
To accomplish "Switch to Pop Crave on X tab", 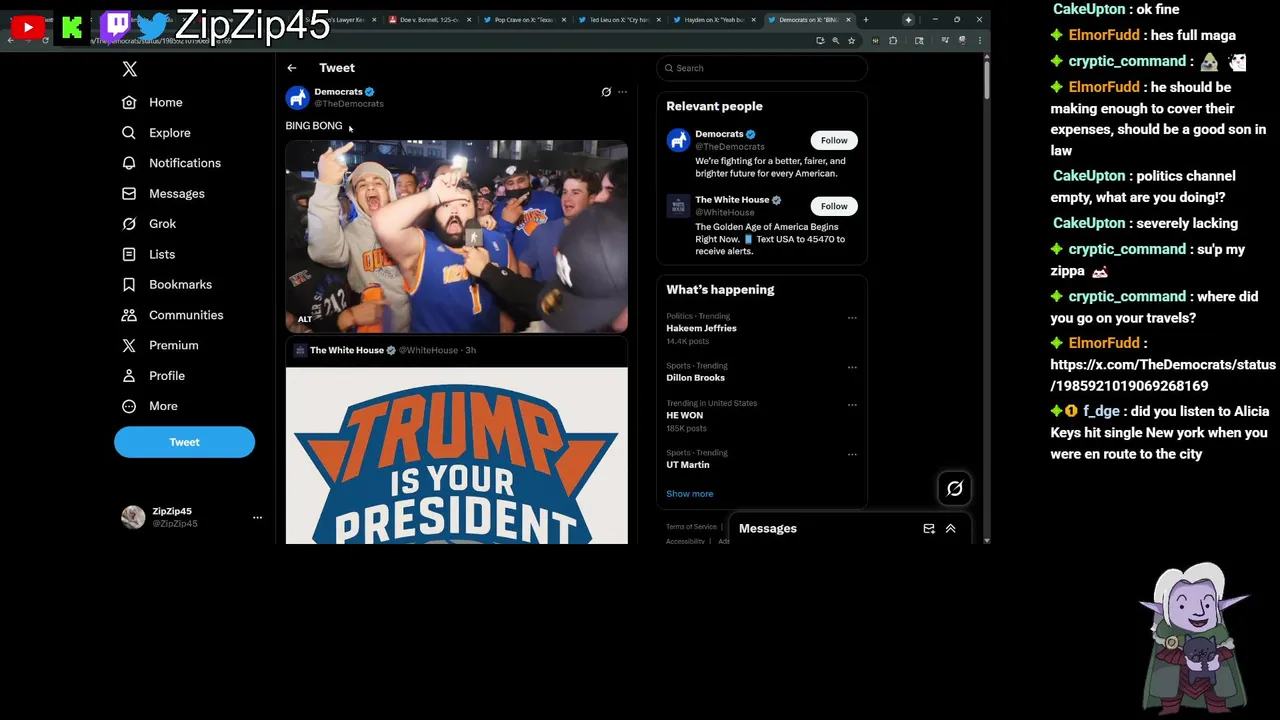I will [x=524, y=20].
